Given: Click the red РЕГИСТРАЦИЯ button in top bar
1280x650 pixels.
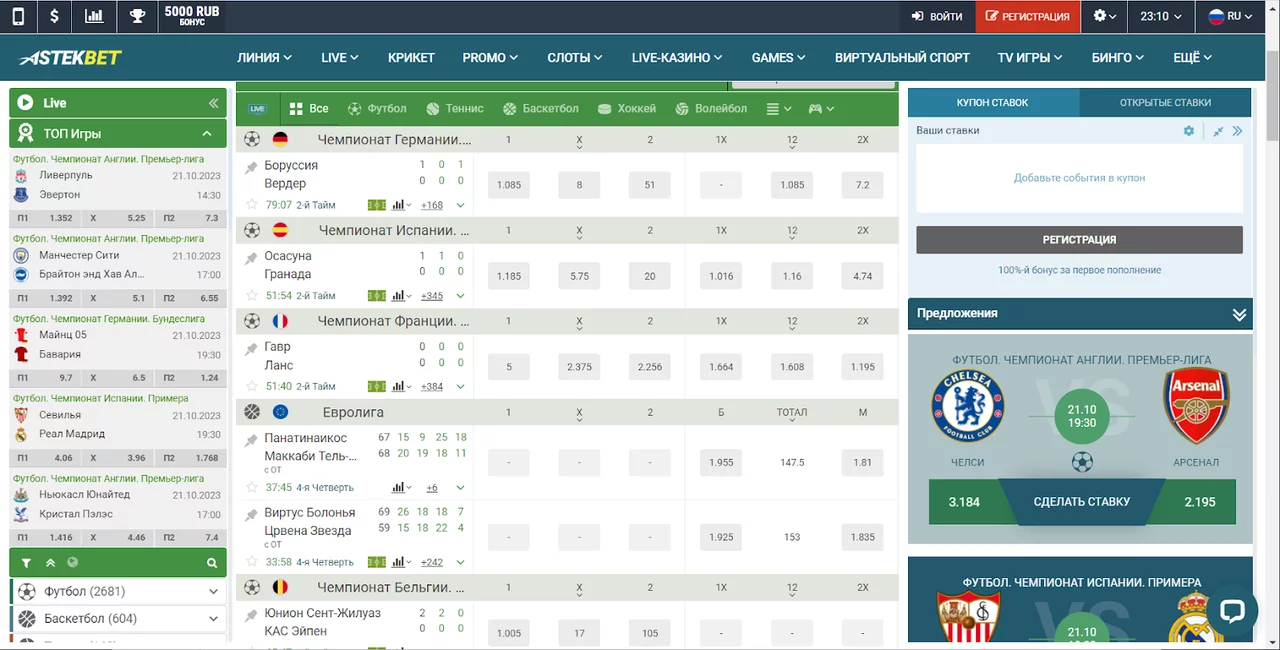Looking at the screenshot, I should 1028,16.
